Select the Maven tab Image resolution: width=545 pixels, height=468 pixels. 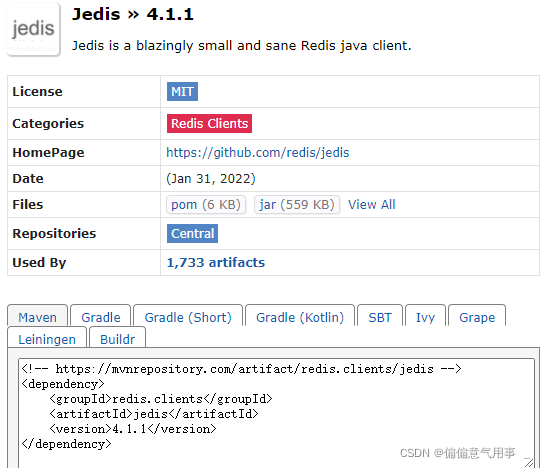click(x=38, y=316)
